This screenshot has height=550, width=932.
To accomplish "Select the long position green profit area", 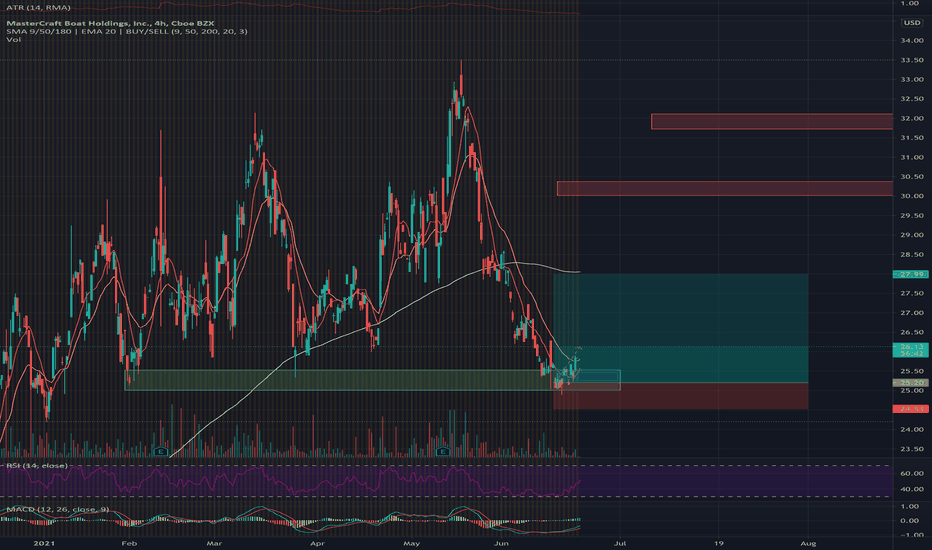I will click(x=681, y=328).
